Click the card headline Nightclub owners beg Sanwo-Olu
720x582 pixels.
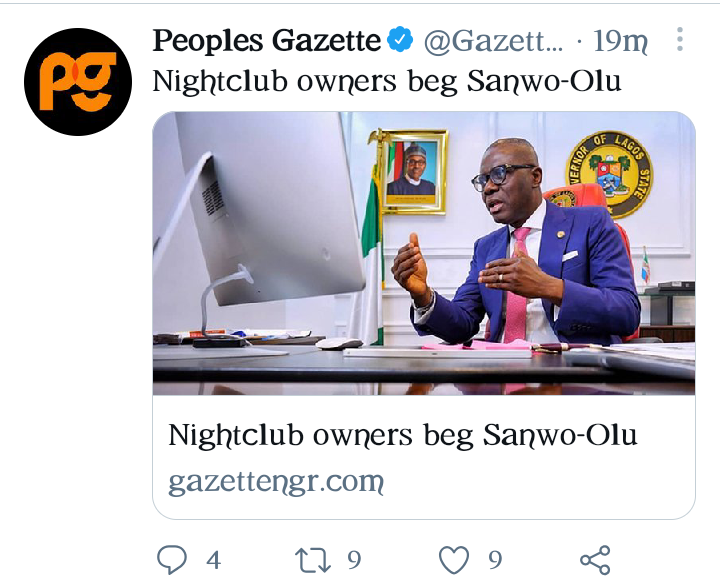[x=403, y=435]
